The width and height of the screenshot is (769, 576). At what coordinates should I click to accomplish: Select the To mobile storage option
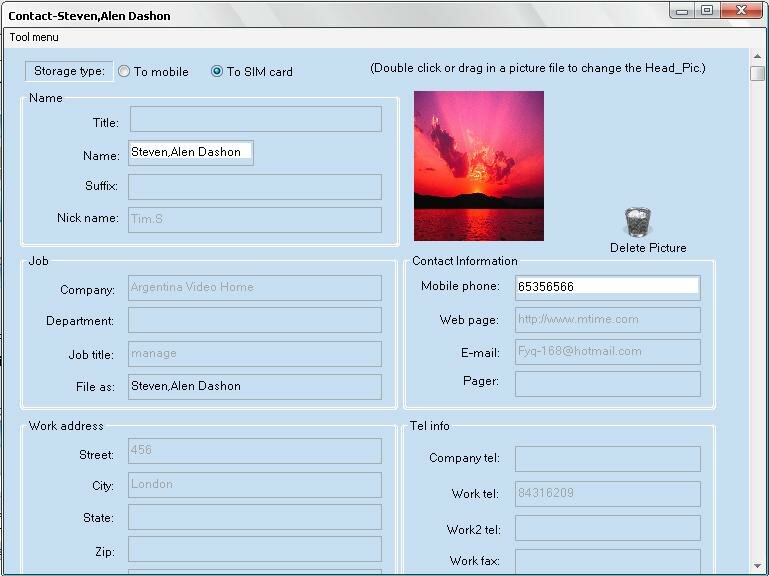pyautogui.click(x=153, y=72)
